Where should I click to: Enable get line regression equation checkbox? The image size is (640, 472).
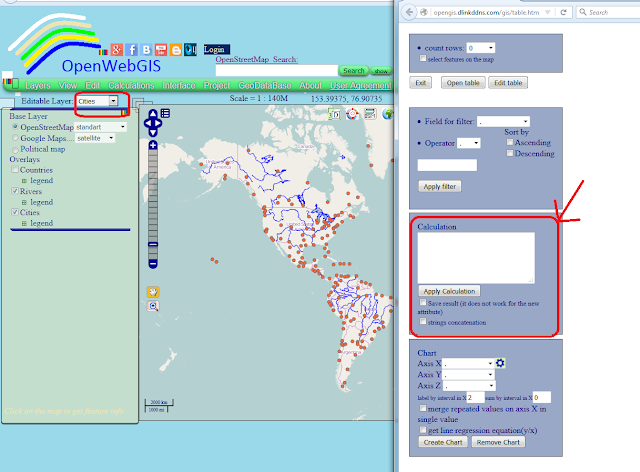click(x=423, y=430)
